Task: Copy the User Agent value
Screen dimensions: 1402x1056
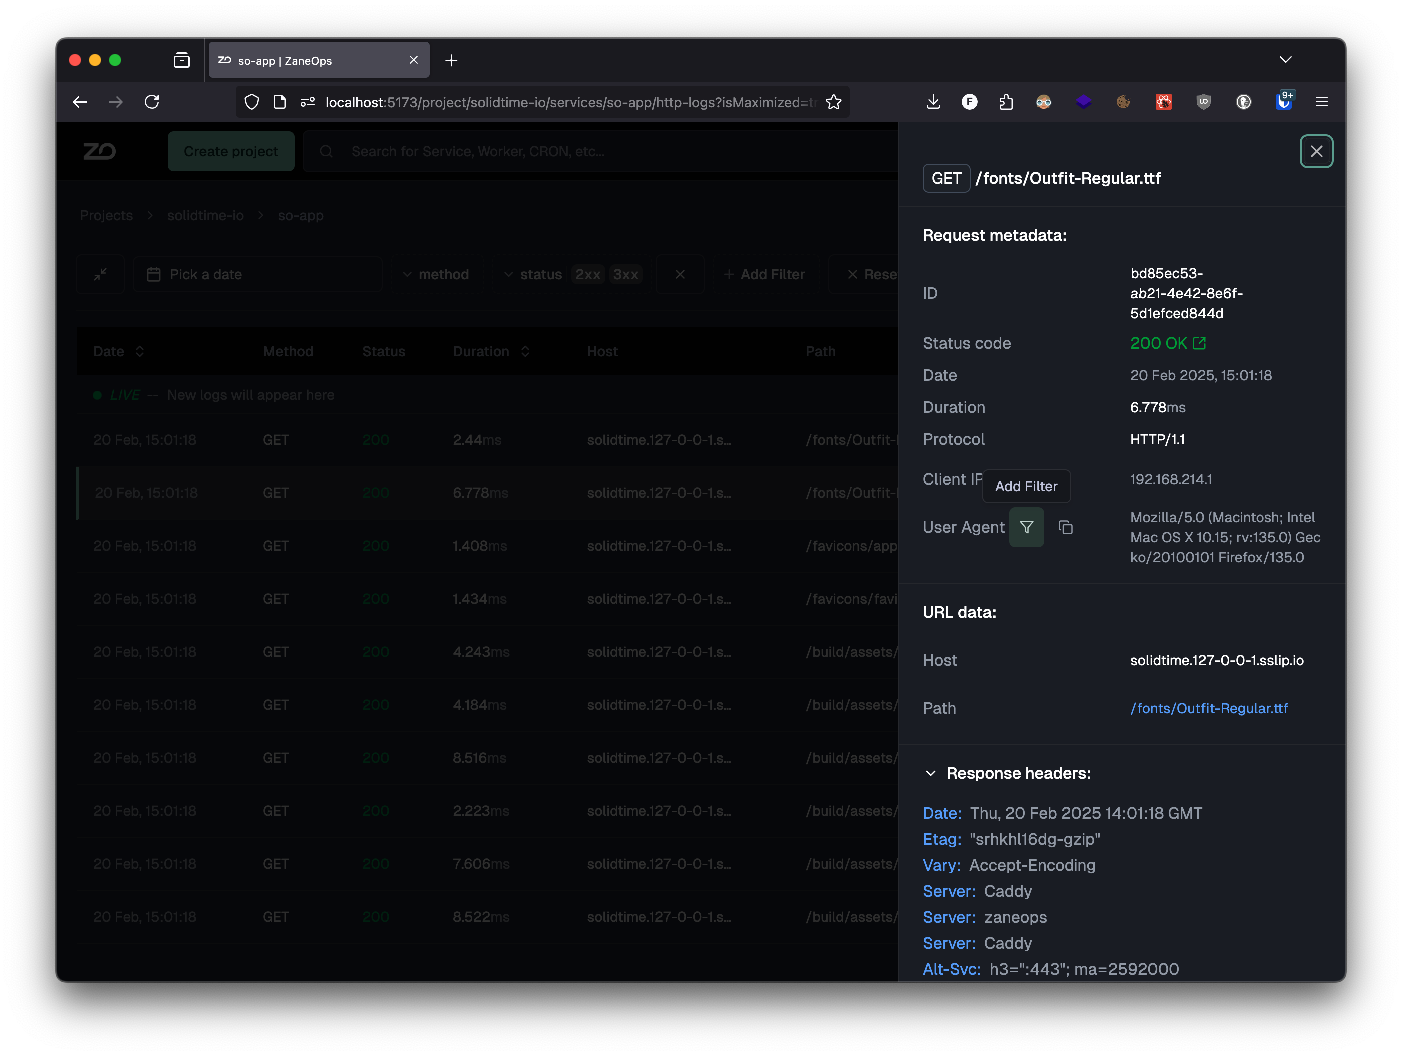Action: tap(1066, 527)
